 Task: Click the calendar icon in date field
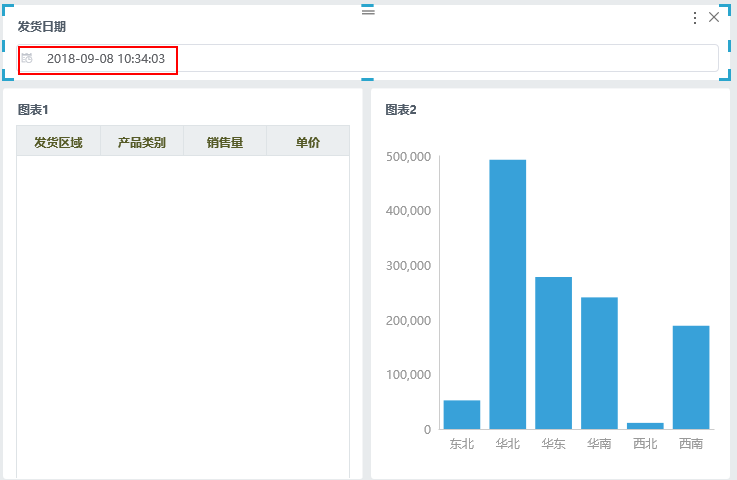[x=27, y=58]
